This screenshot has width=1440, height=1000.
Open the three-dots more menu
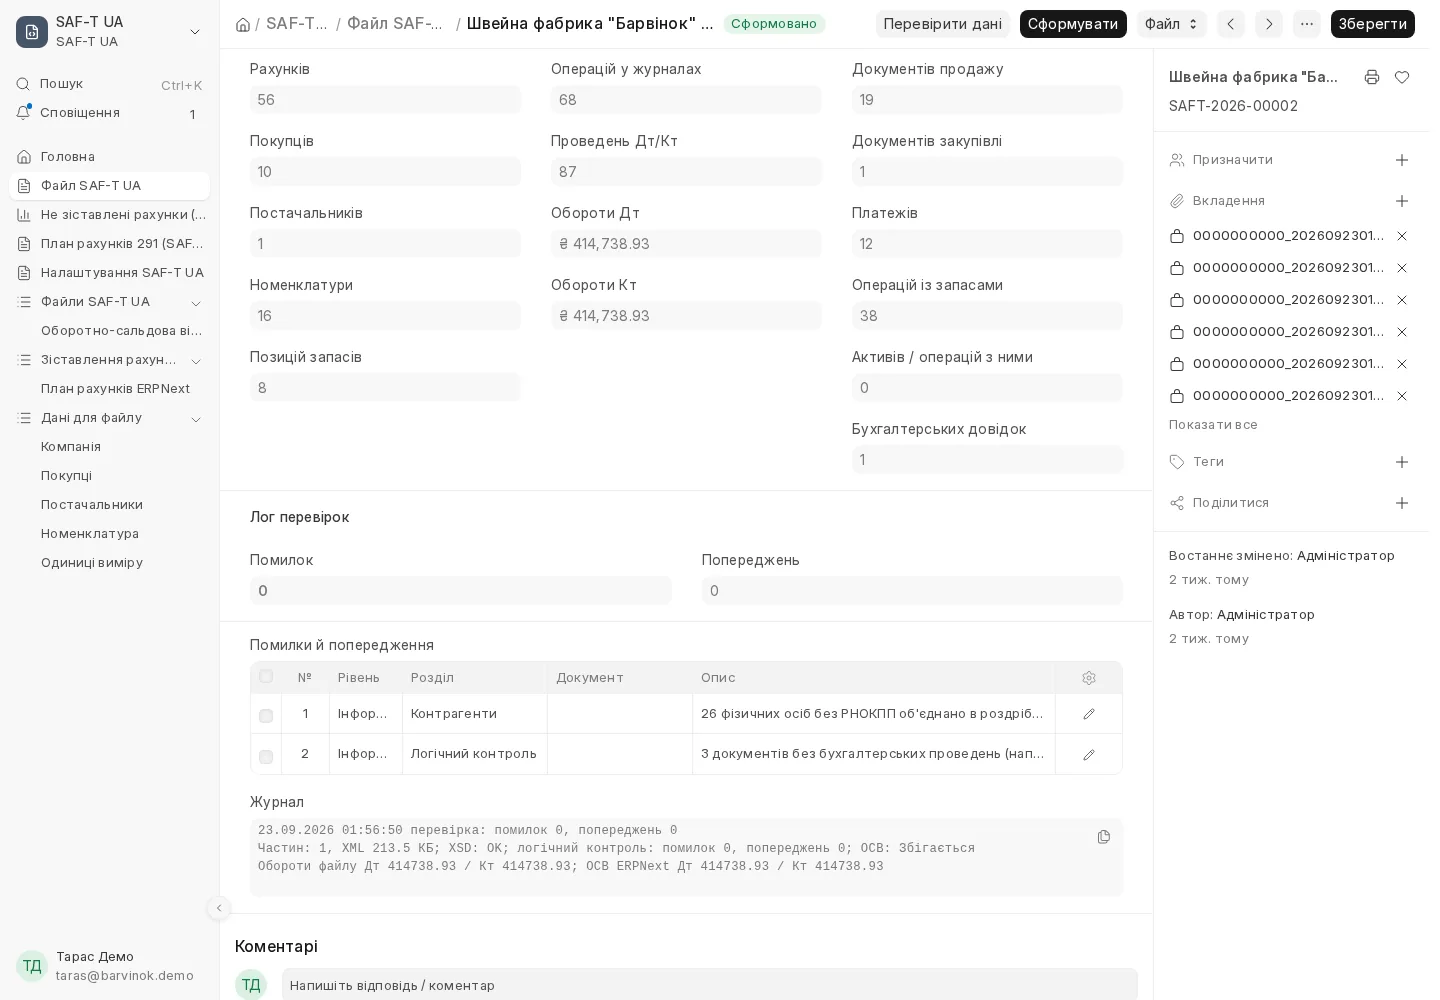click(x=1307, y=24)
